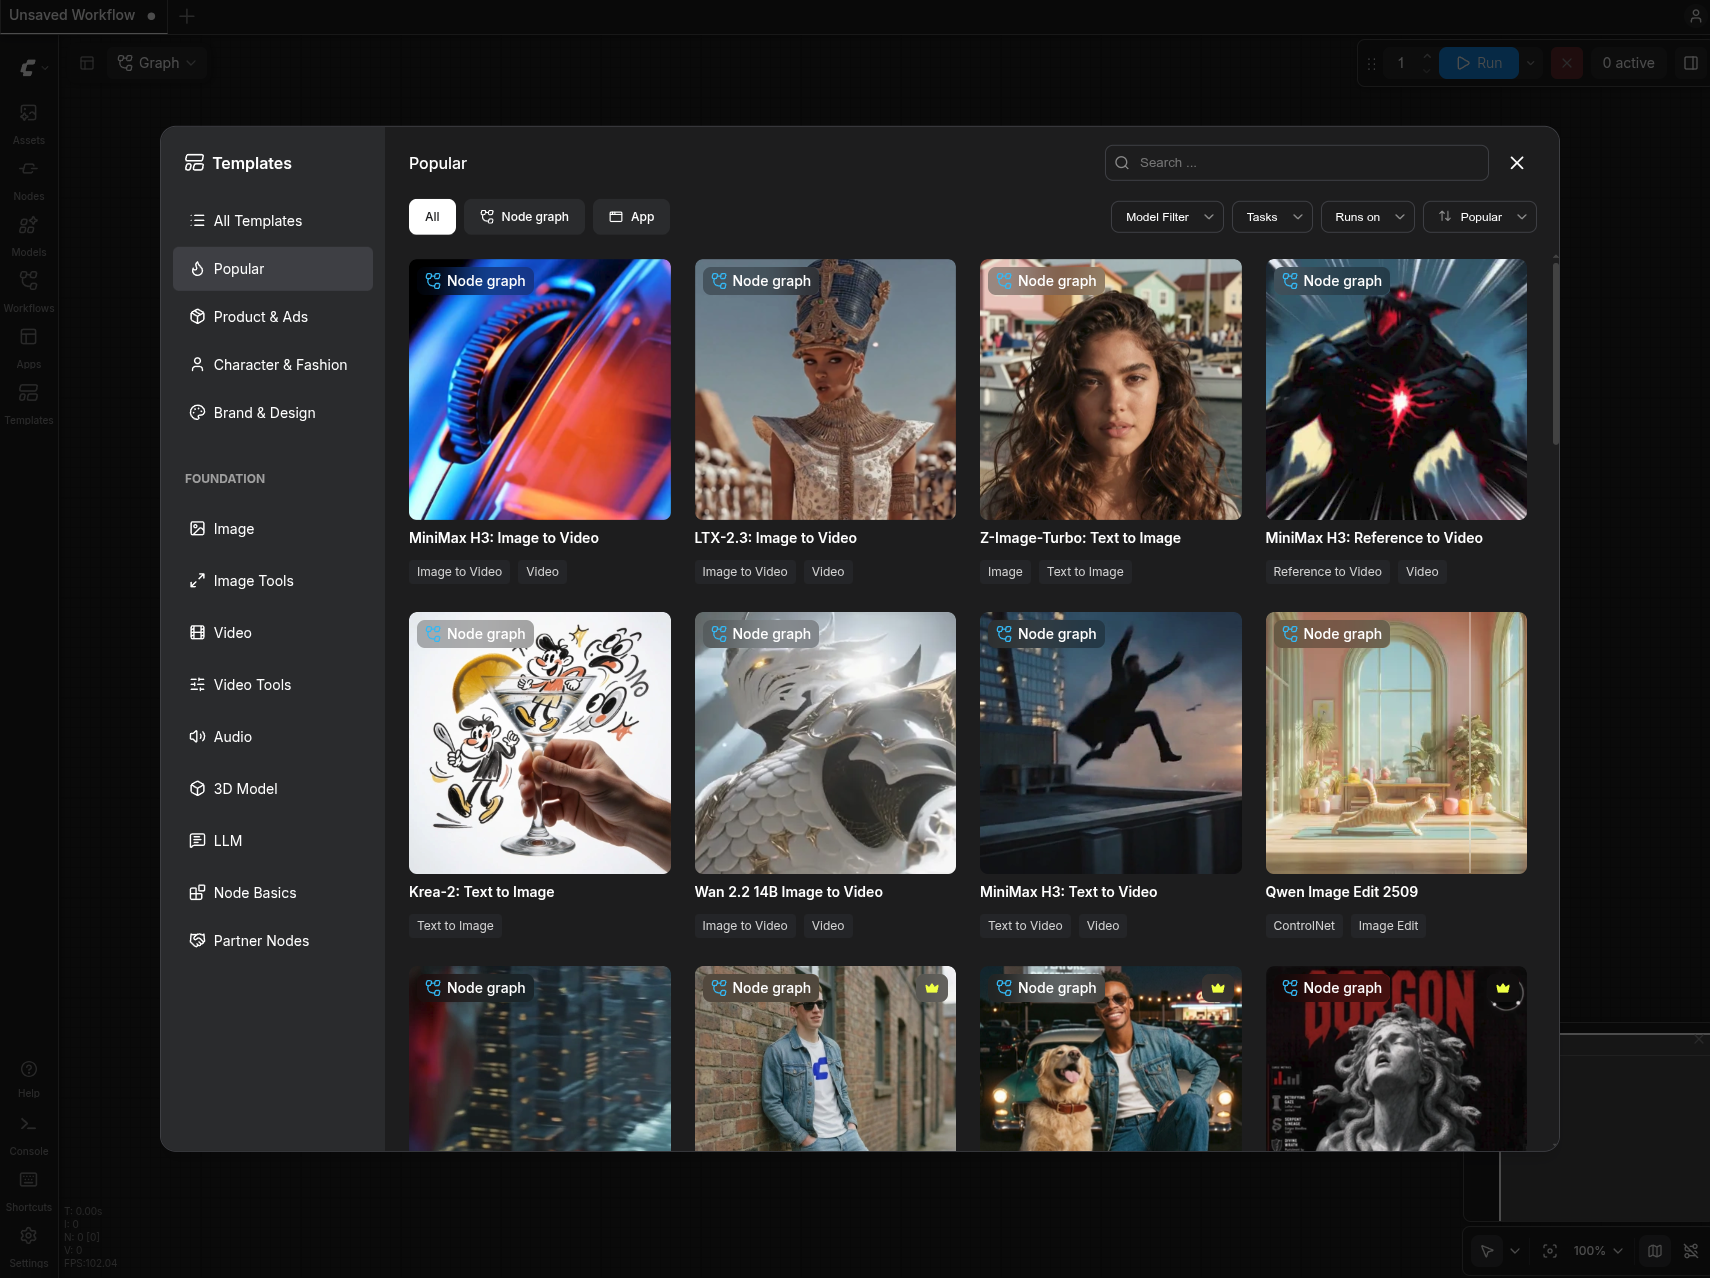Viewport: 1710px width, 1278px height.
Task: Open the Model Filter dropdown
Action: pyautogui.click(x=1167, y=217)
